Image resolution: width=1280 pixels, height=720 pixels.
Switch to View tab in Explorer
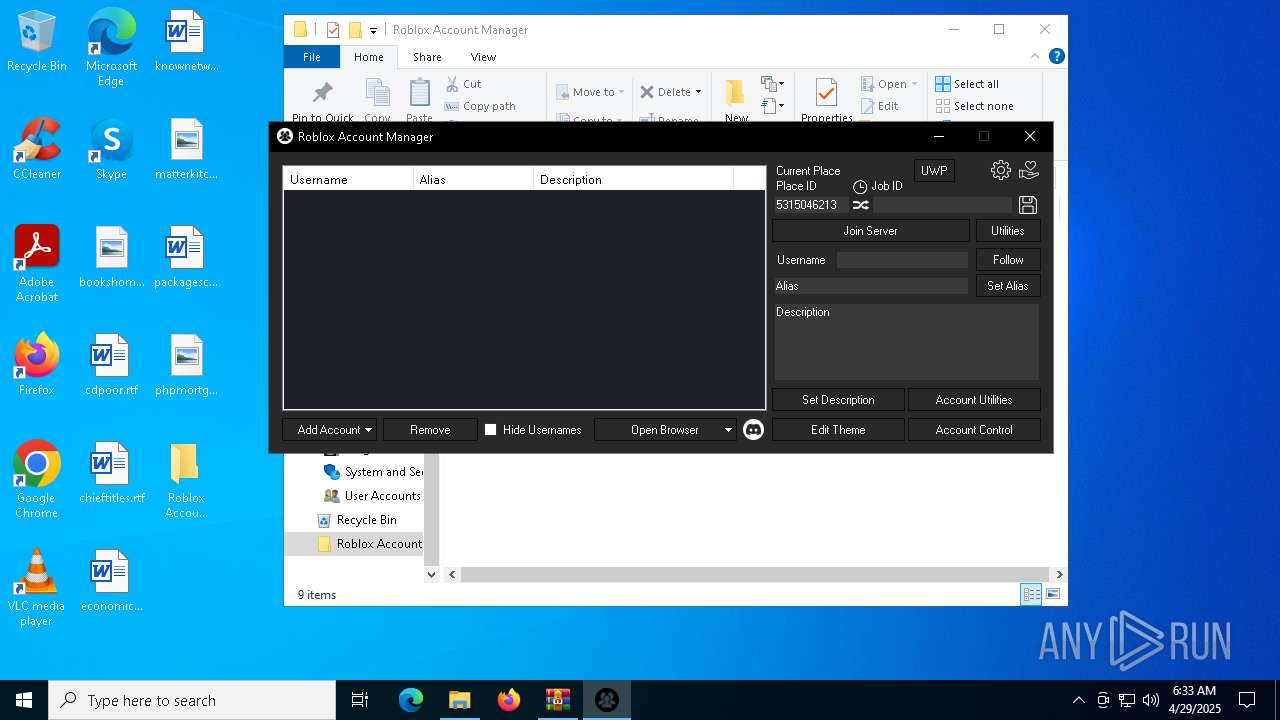pyautogui.click(x=483, y=57)
